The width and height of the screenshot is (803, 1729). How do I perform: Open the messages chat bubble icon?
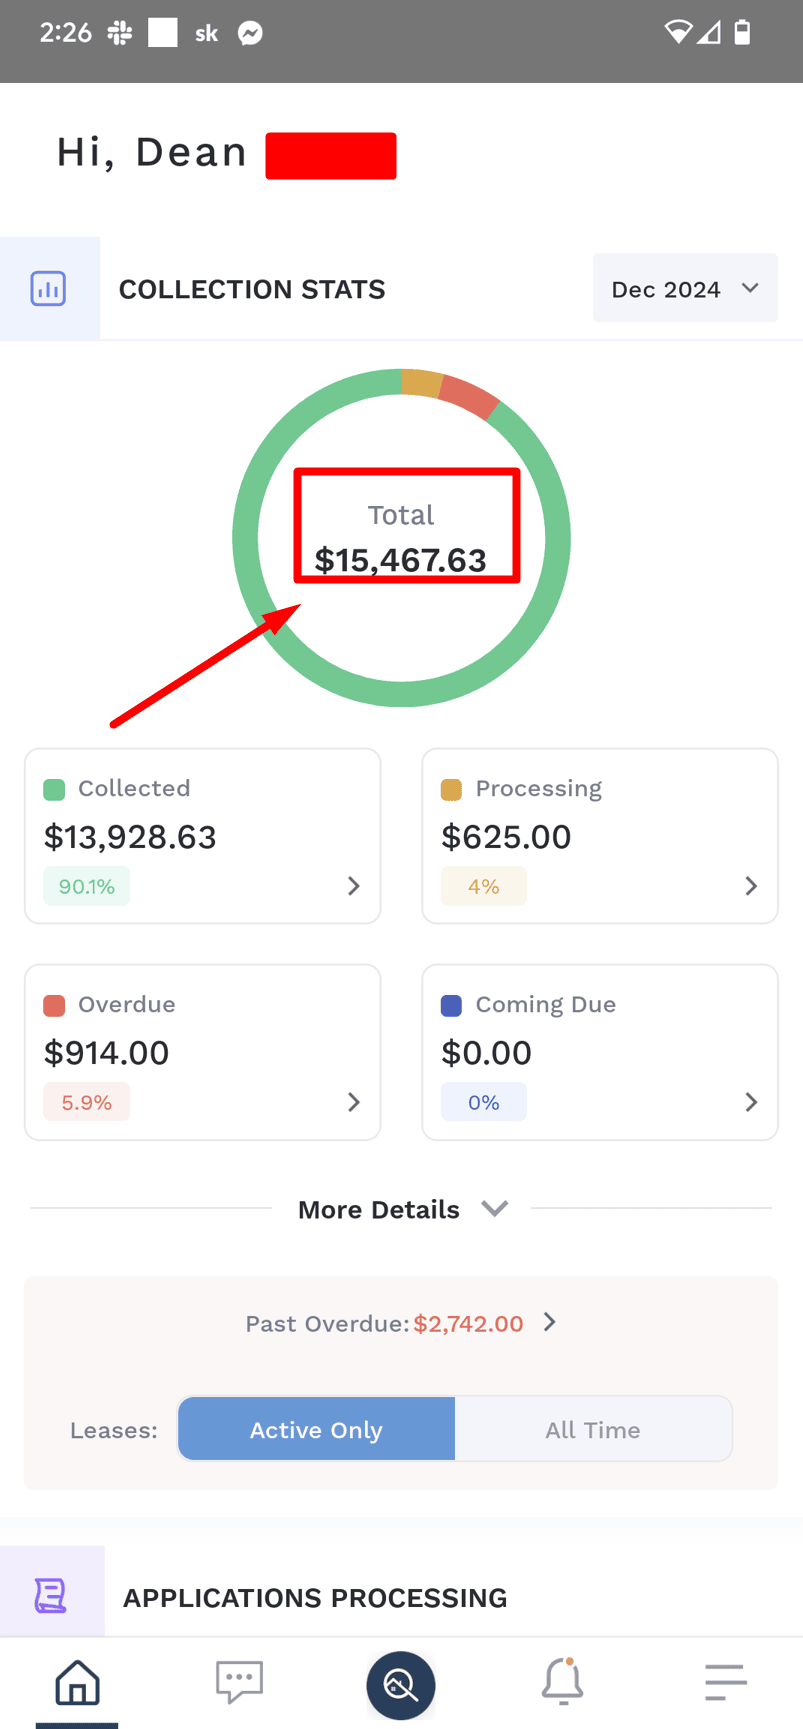[x=239, y=1682]
